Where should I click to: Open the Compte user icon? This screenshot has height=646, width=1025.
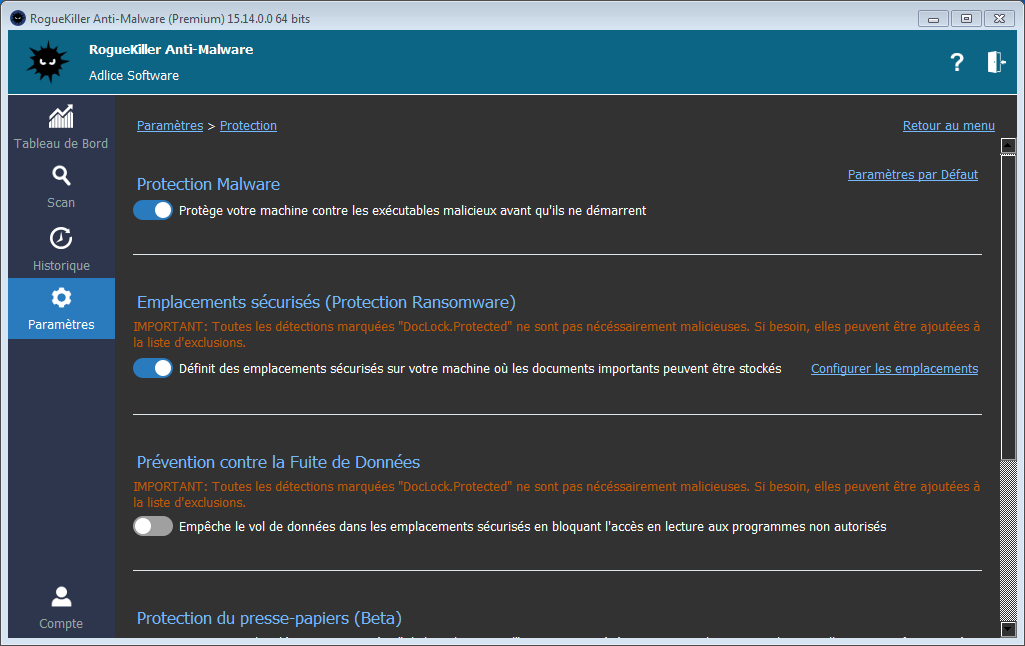61,598
